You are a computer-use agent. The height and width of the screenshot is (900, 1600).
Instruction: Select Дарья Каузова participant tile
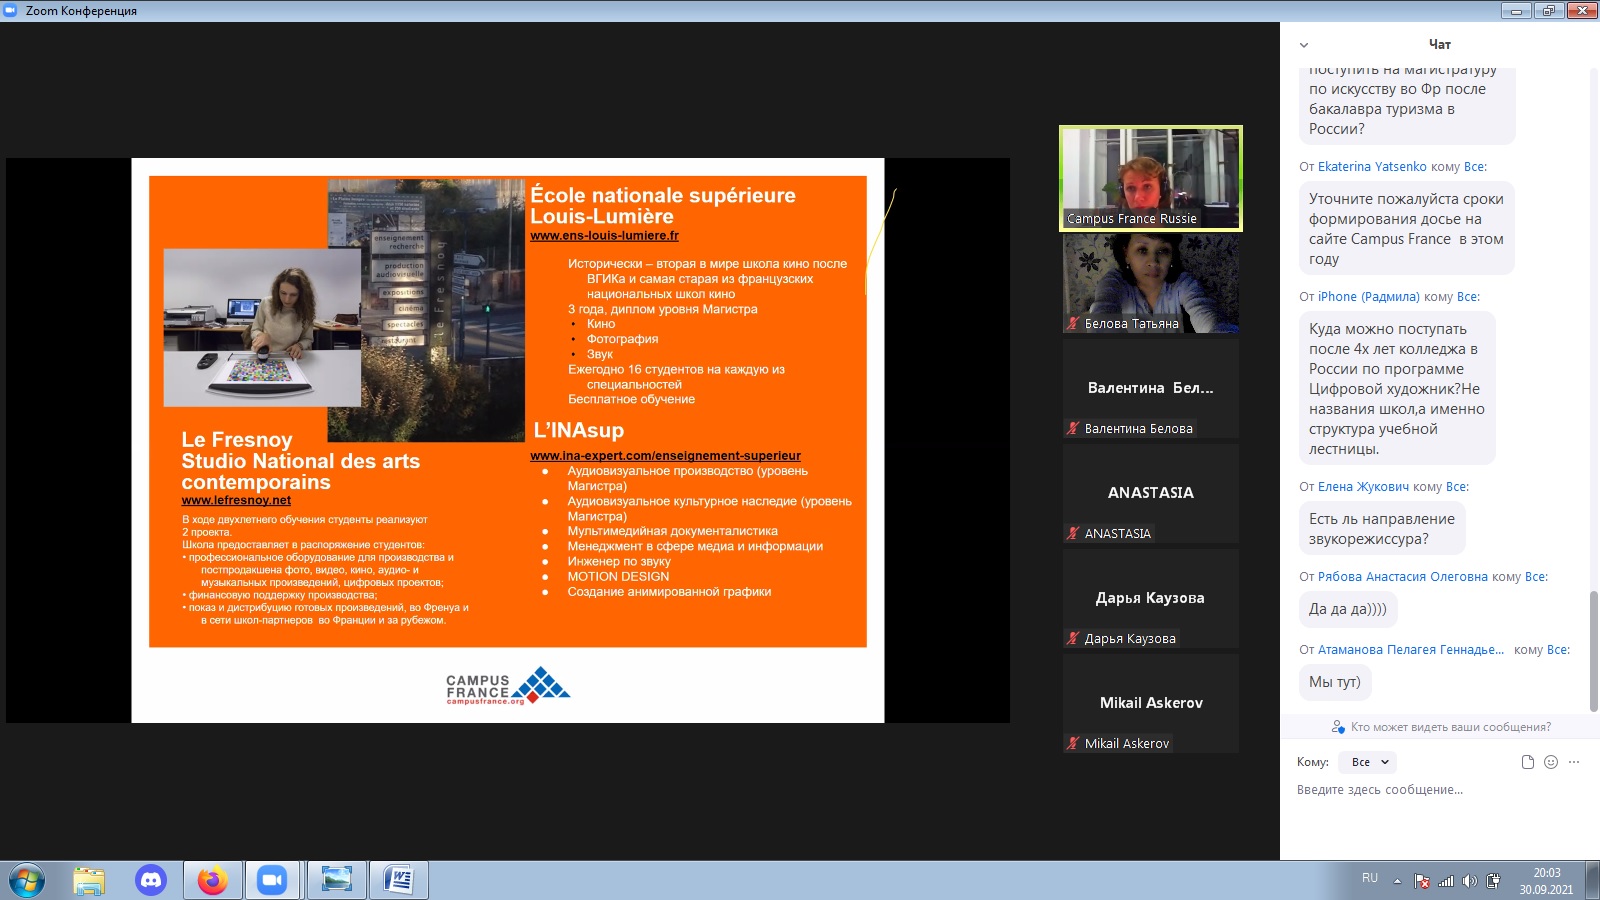point(1150,598)
